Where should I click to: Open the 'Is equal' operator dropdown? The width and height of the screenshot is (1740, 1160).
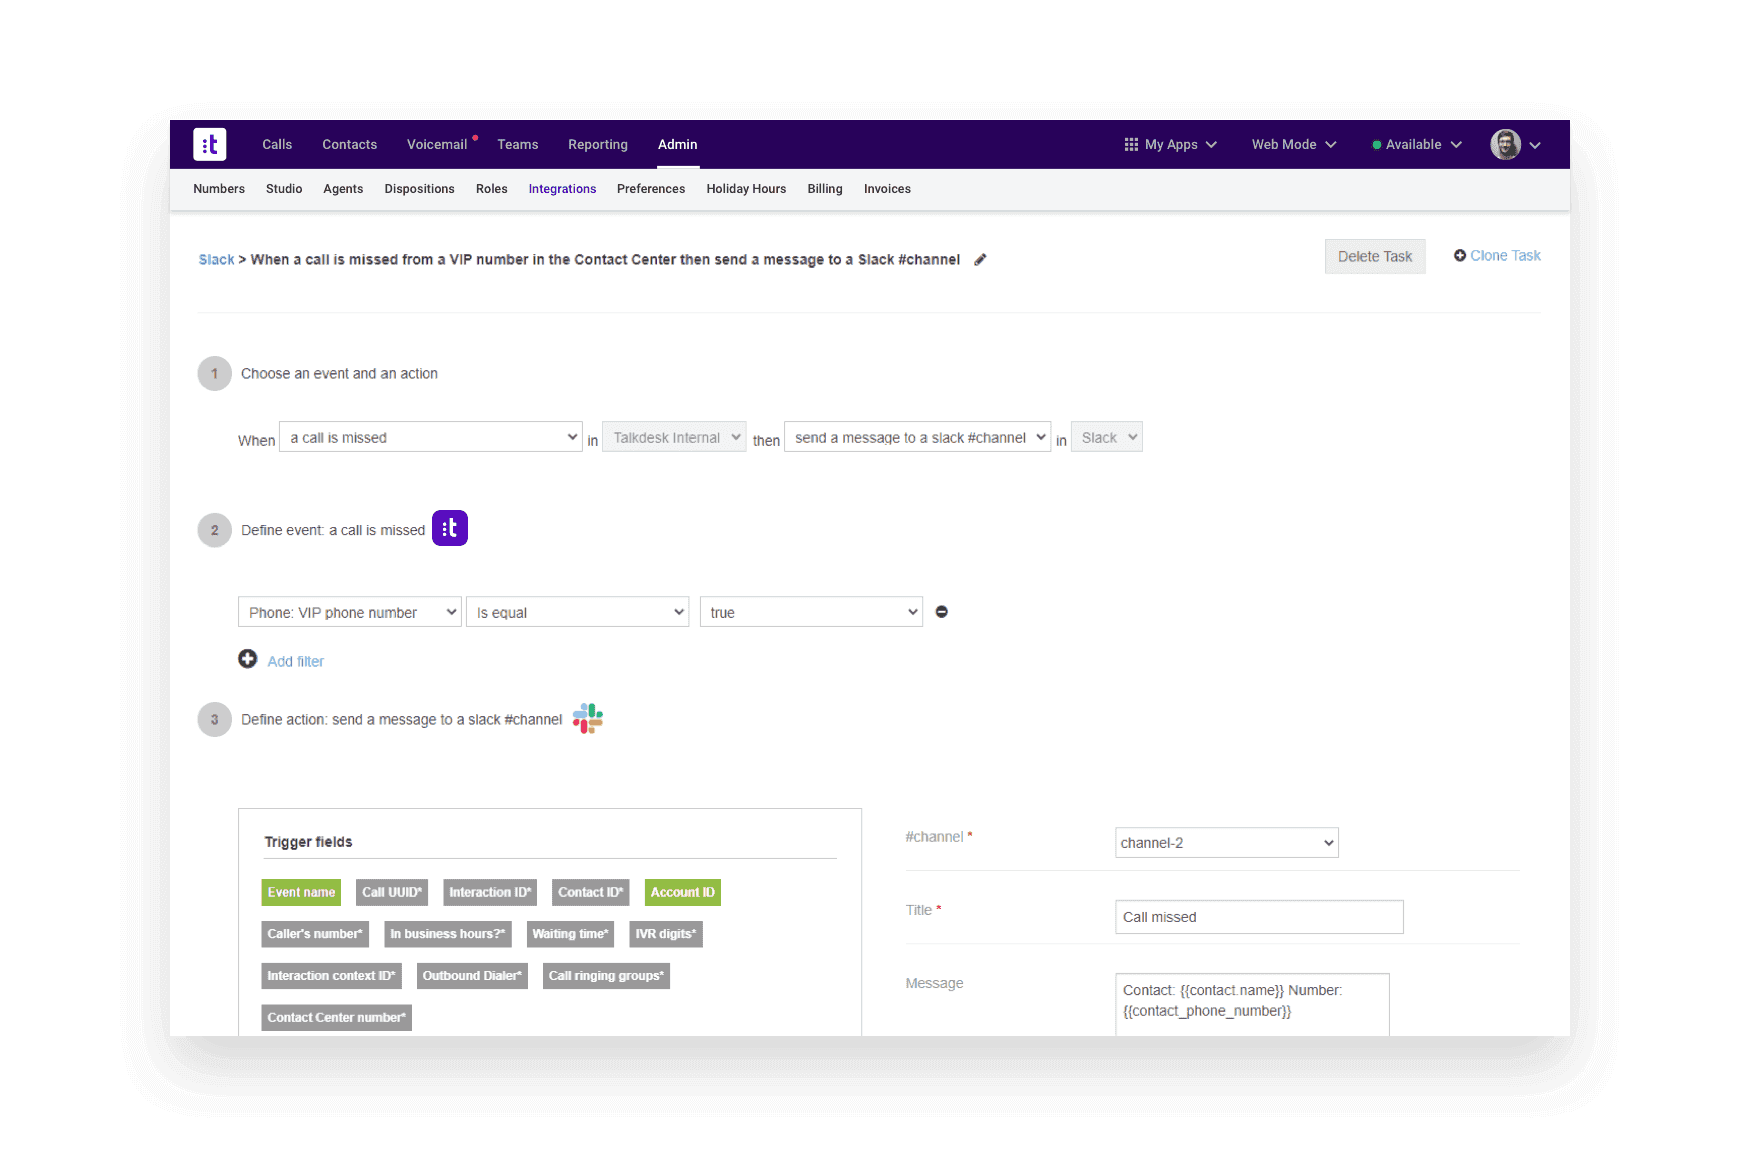click(577, 611)
